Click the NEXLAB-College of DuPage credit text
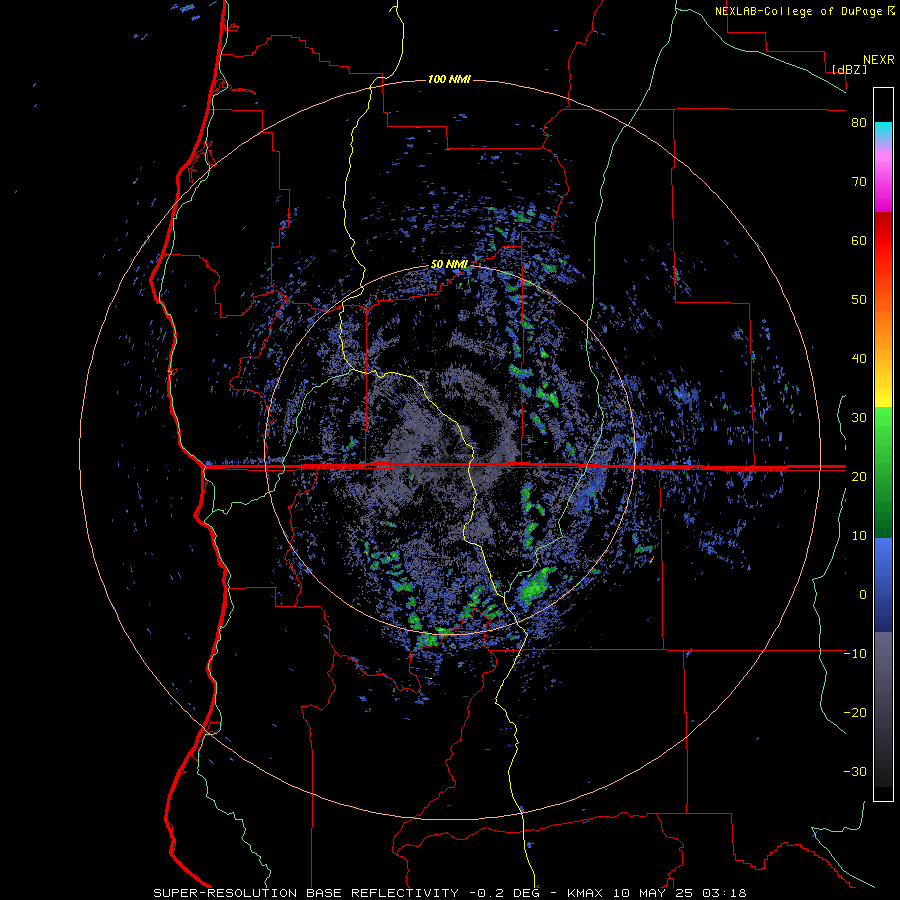Screen dimensions: 900x900 [800, 11]
